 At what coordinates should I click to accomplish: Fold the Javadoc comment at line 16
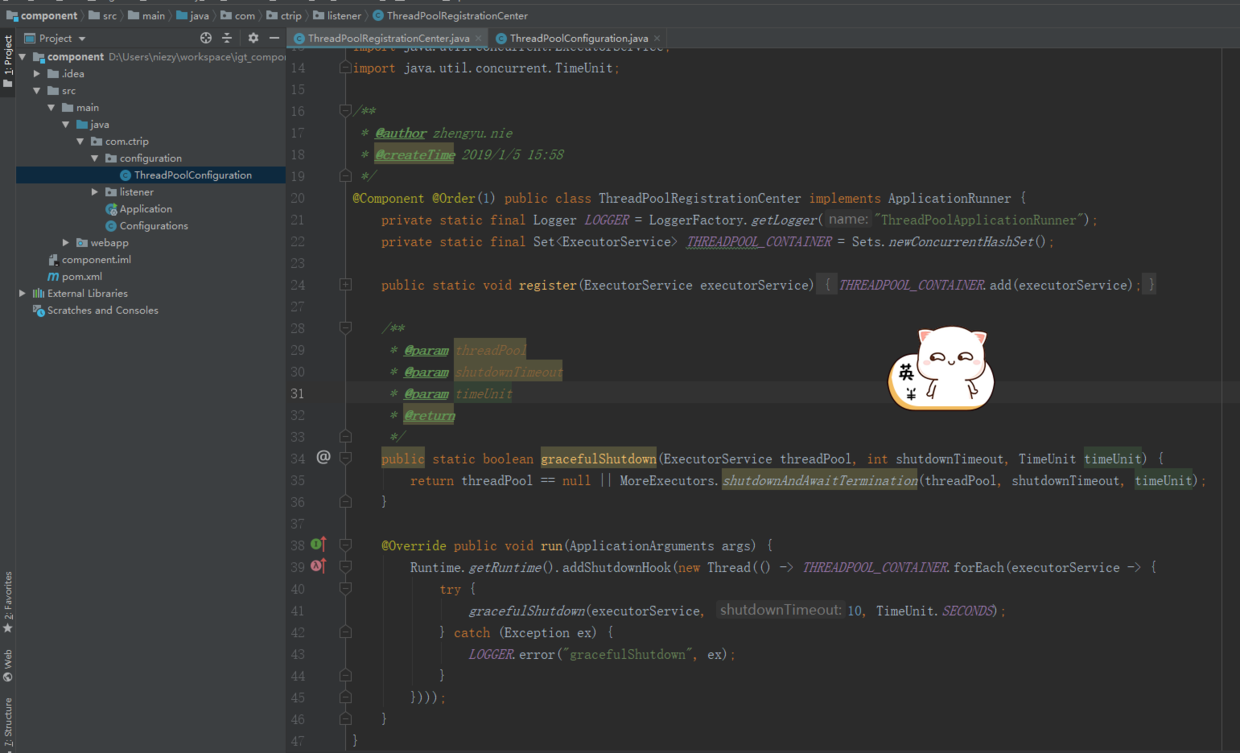click(x=345, y=111)
